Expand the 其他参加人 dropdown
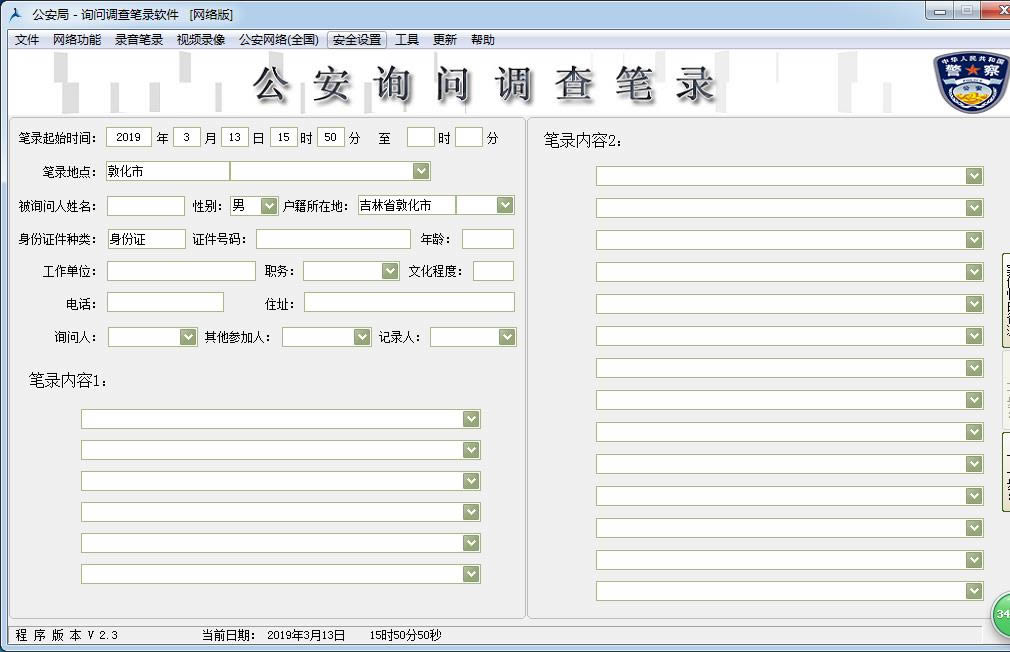 click(x=362, y=337)
